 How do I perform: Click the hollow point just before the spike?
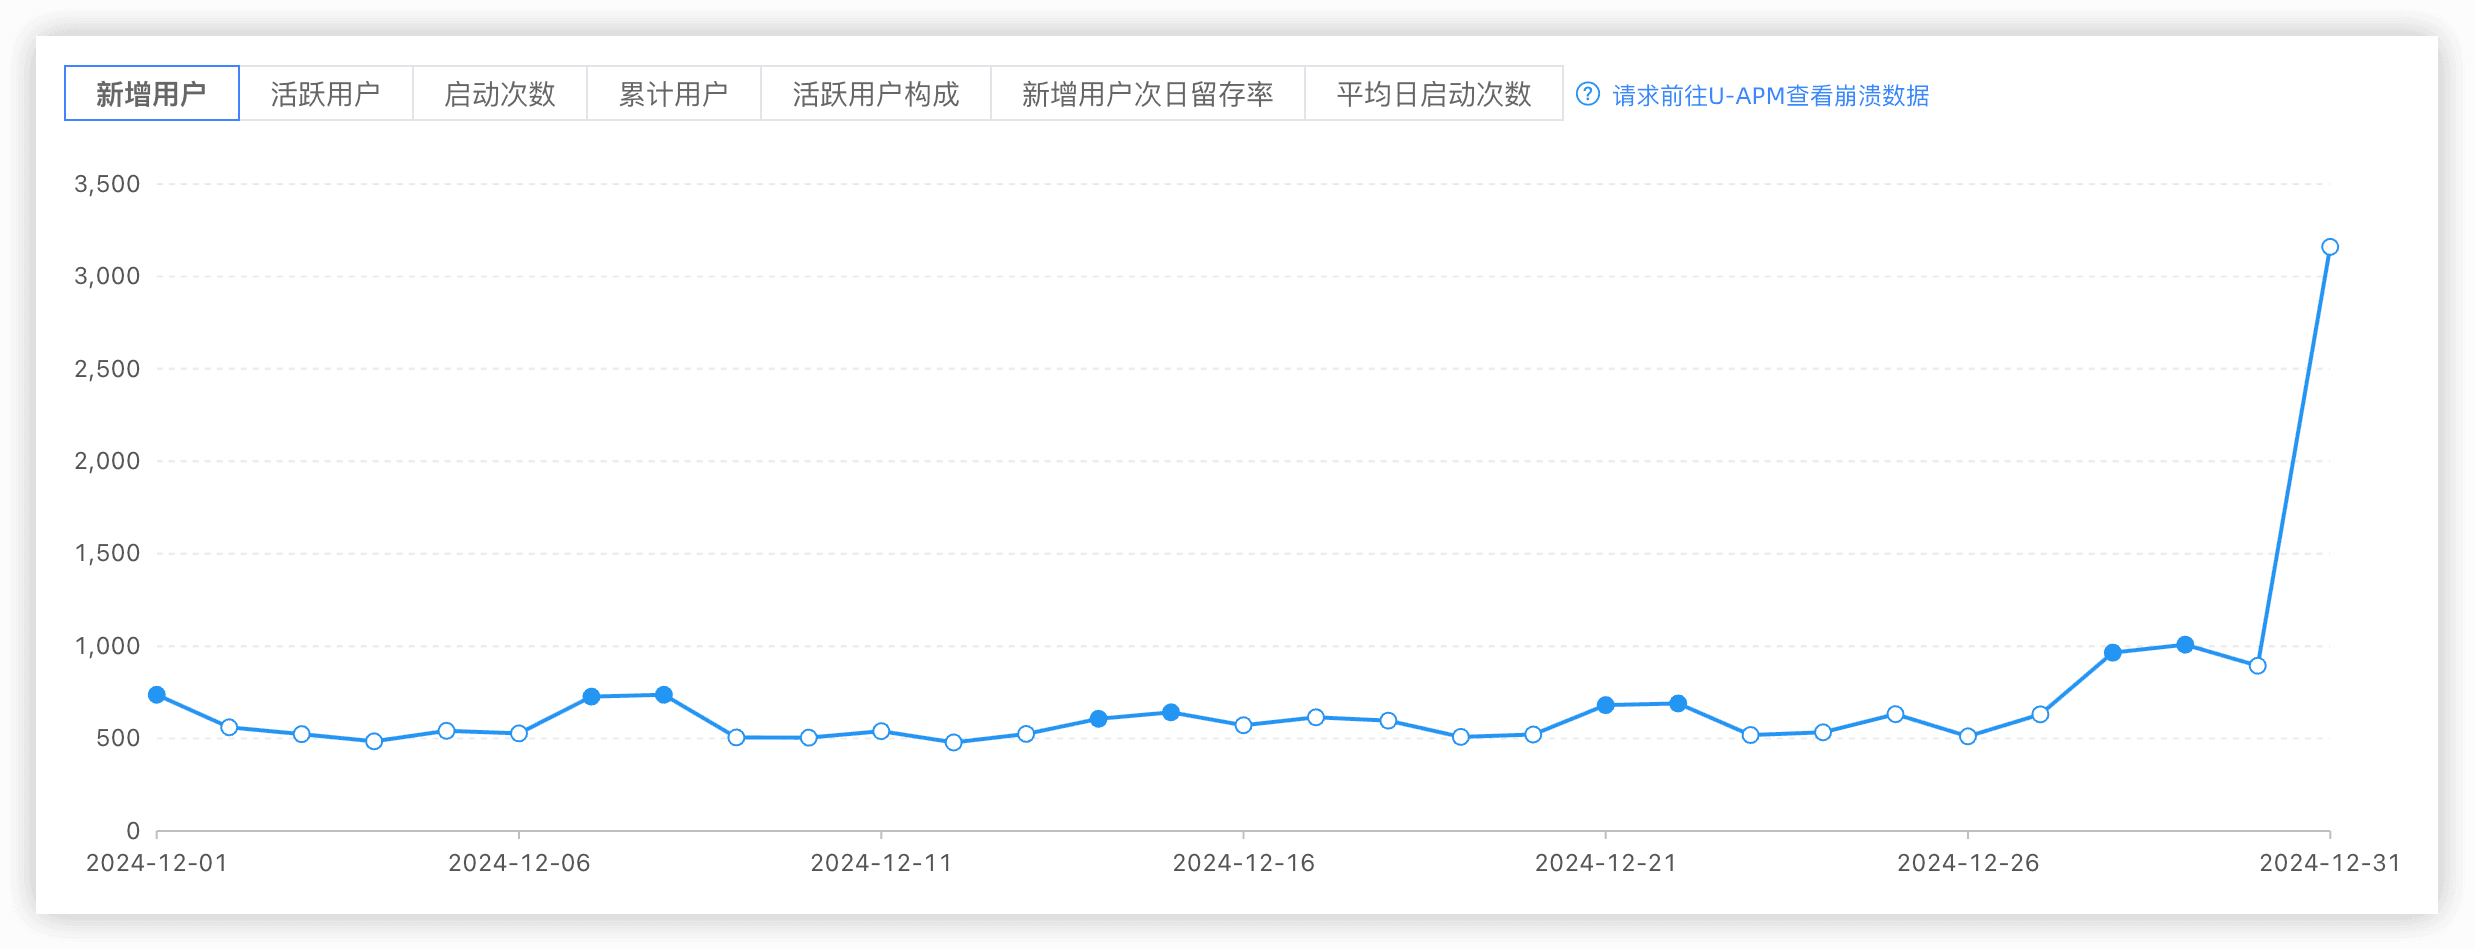coord(2257,666)
